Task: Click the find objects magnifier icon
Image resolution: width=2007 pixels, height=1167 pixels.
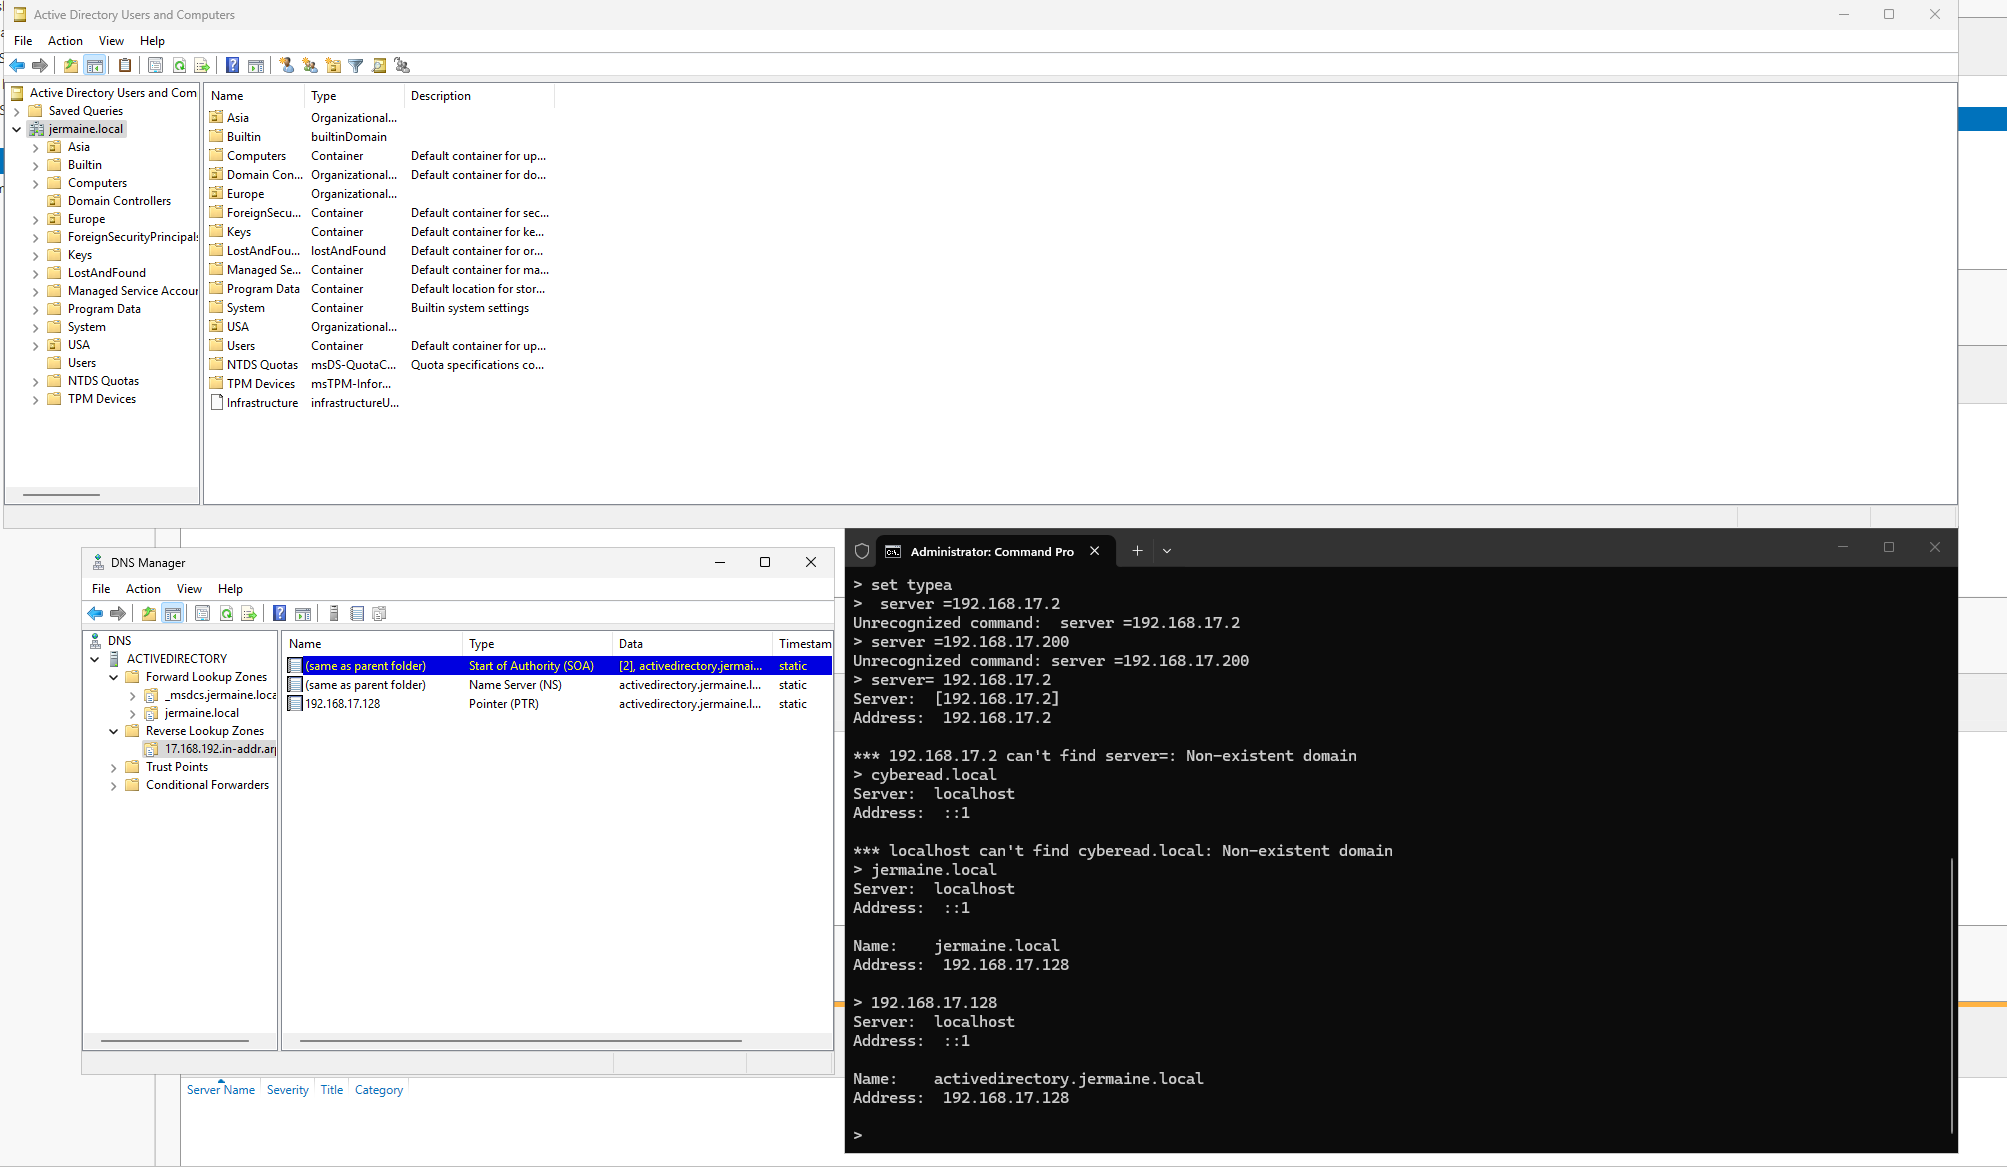Action: pyautogui.click(x=379, y=66)
